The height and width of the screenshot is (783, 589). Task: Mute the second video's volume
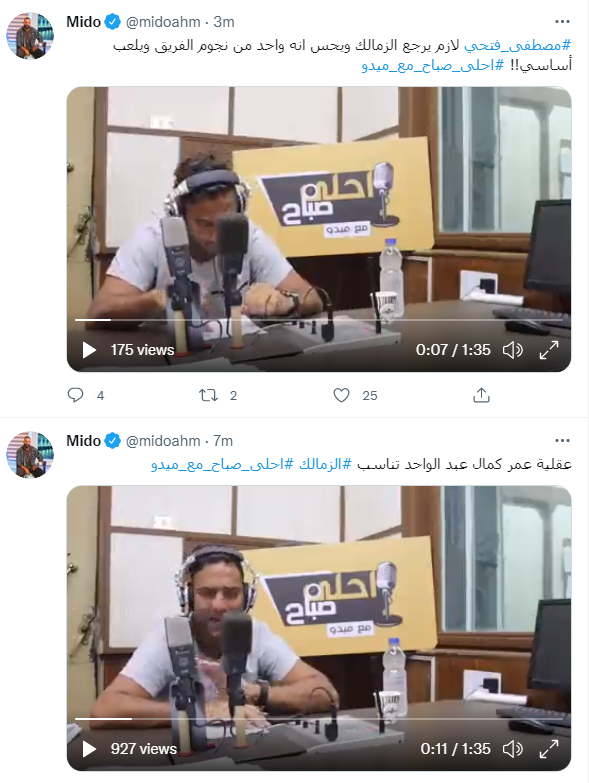point(512,749)
